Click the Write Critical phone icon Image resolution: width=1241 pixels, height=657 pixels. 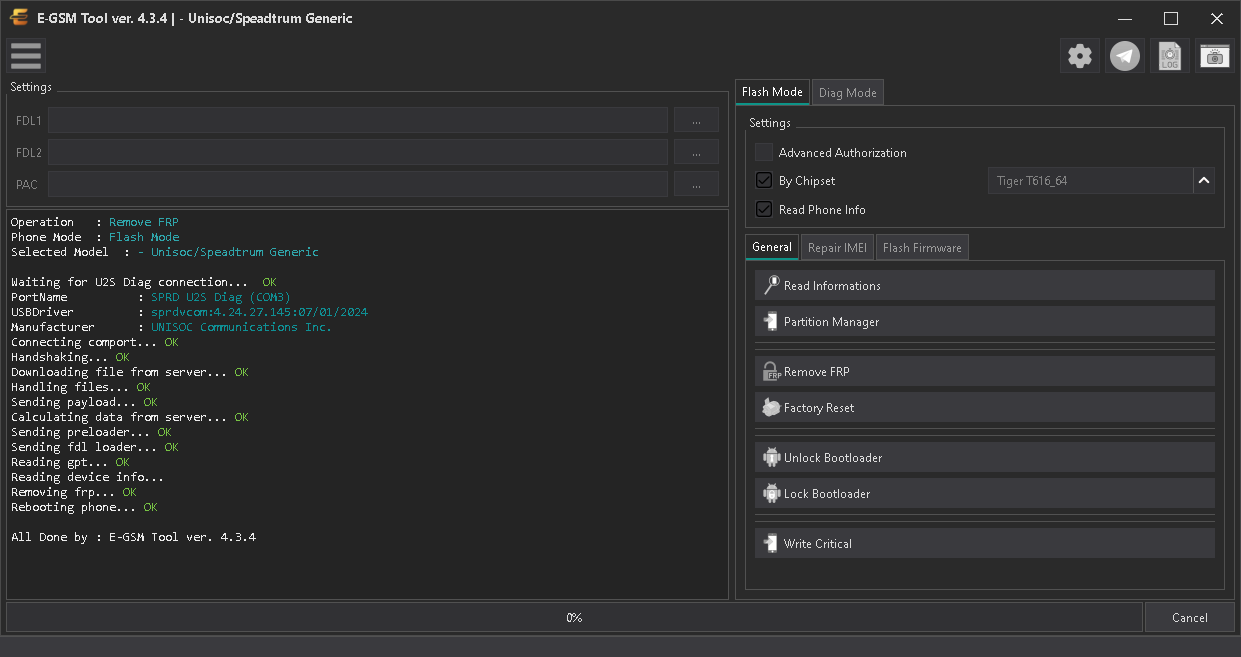coord(771,543)
